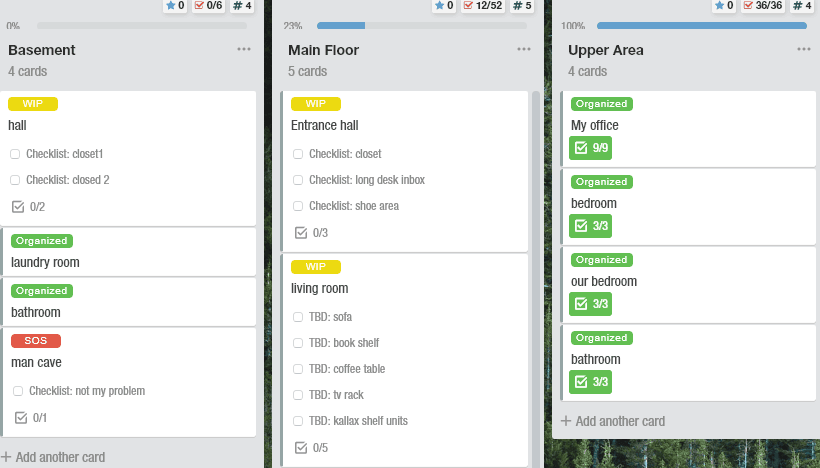
Task: Add another card to Basement list
Action: 53,457
